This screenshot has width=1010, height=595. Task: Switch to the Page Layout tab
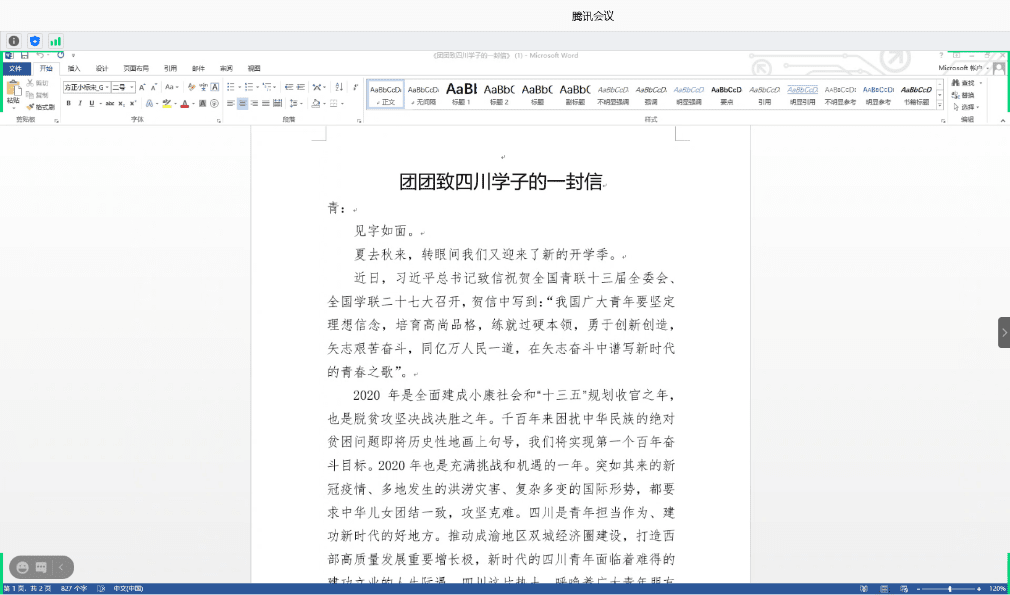[x=136, y=68]
